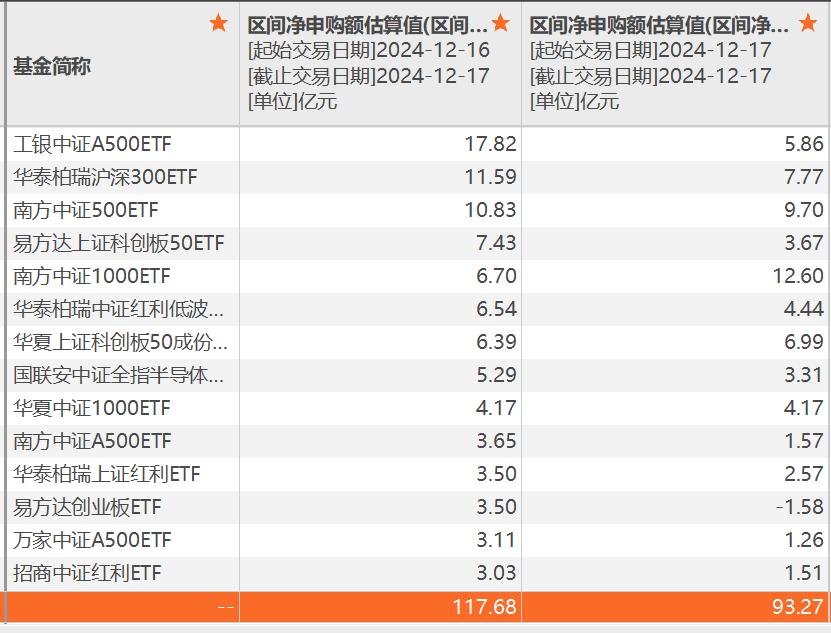831x633 pixels.
Task: Select 易方达上证科创板50ETF row
Action: pos(119,243)
